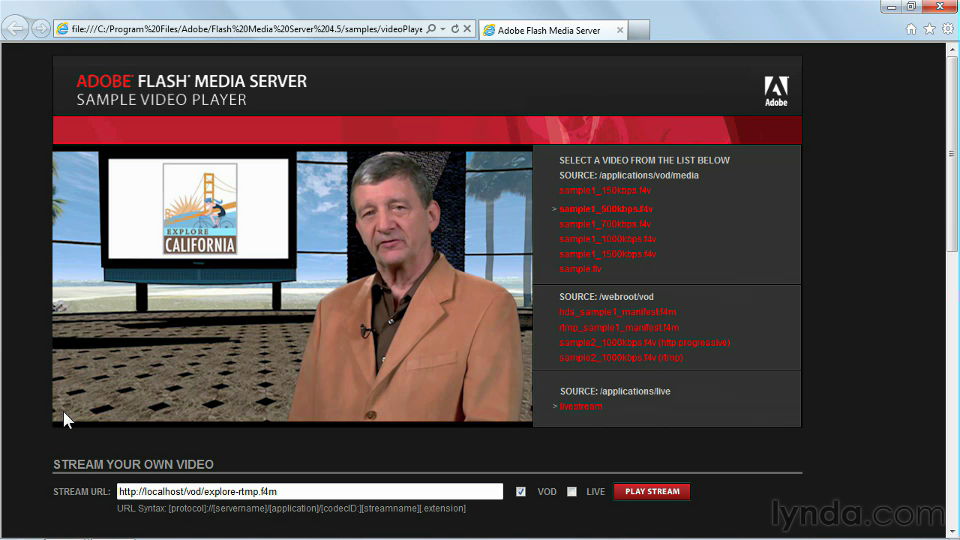Click the search magnifier in address bar
The image size is (960, 540).
click(x=431, y=29)
